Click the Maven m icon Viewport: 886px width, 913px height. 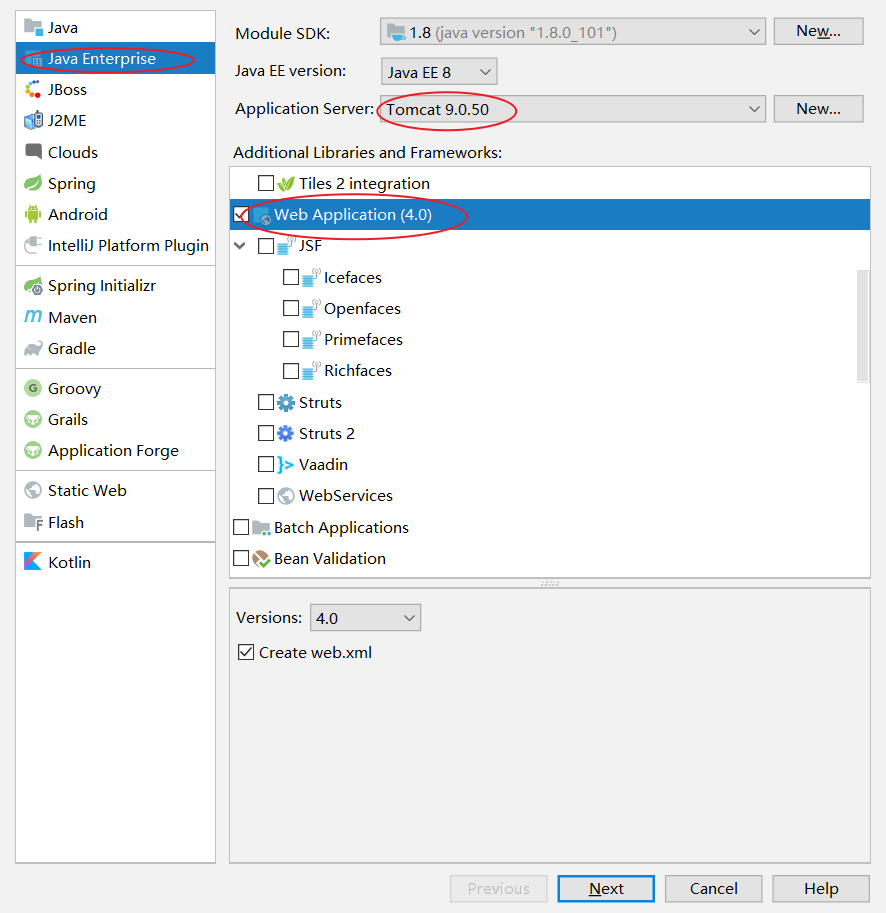(x=33, y=316)
